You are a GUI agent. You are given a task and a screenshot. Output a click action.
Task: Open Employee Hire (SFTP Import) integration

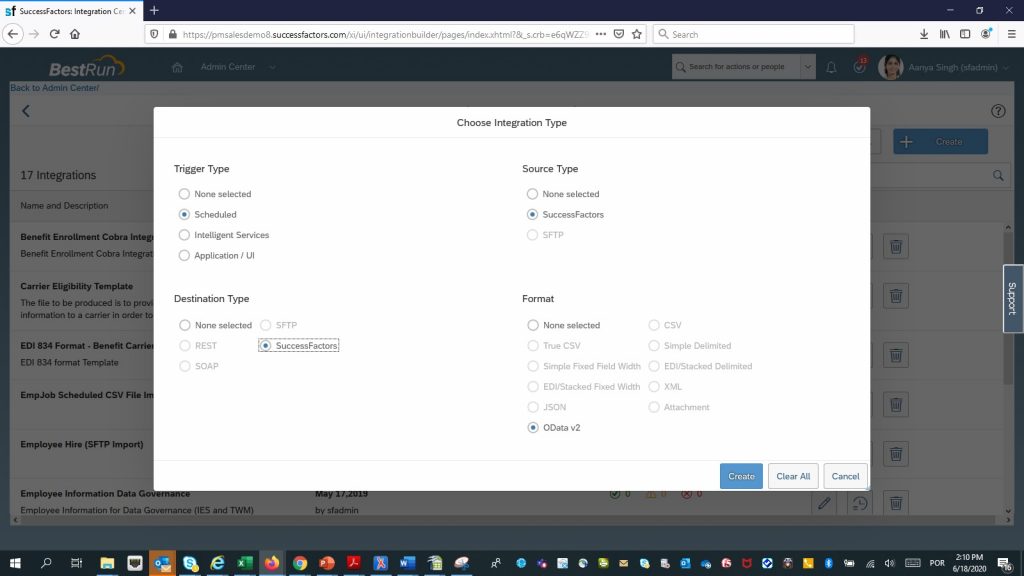tap(82, 444)
